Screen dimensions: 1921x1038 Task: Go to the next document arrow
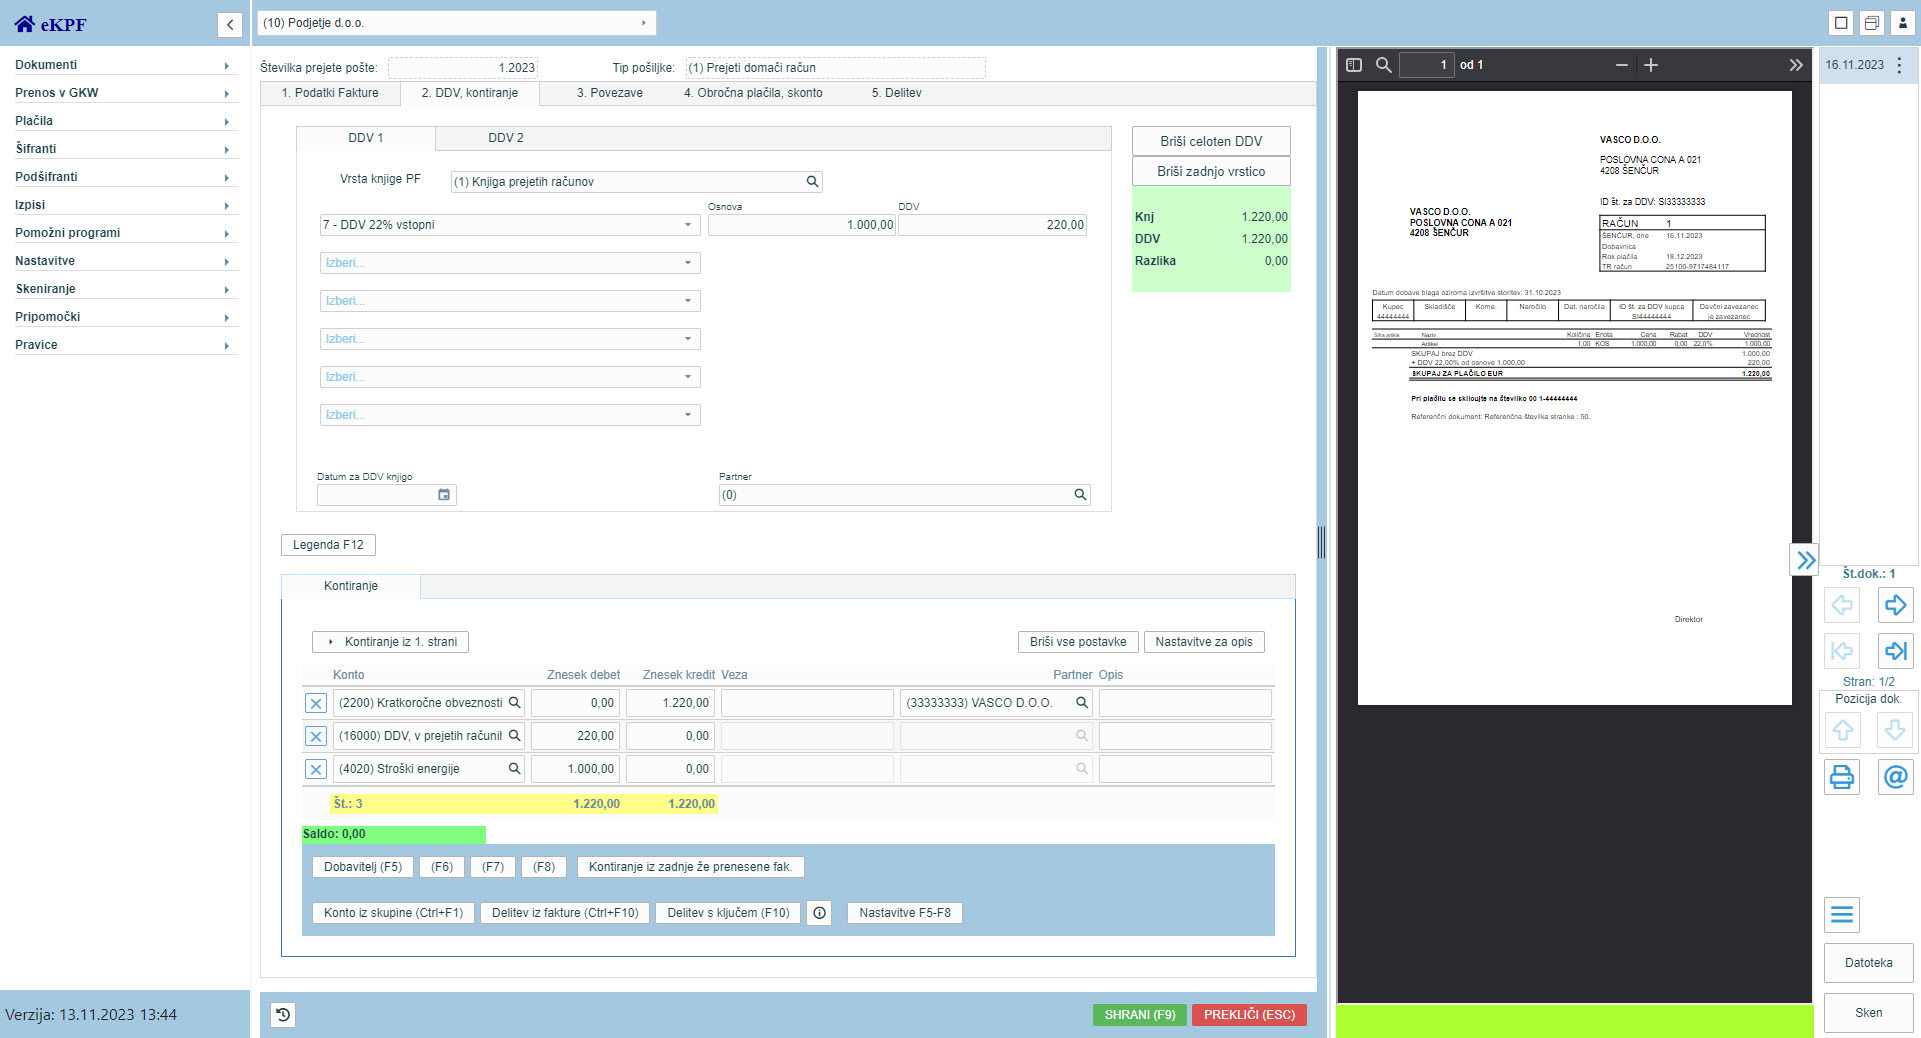pyautogui.click(x=1895, y=605)
